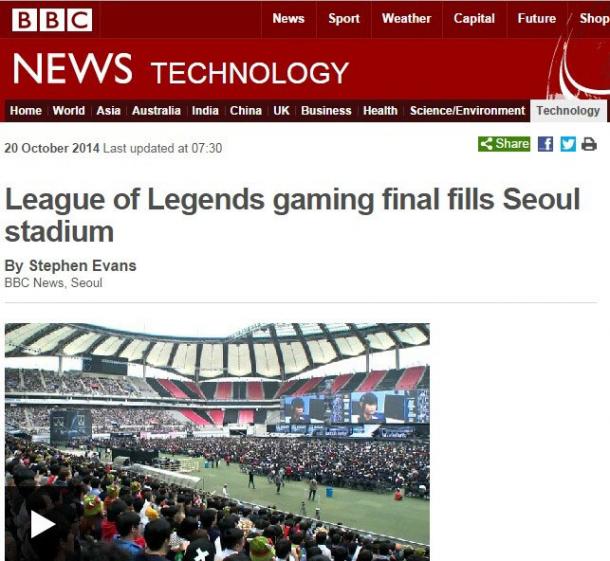The image size is (610, 561).
Task: Click the stadium crowd video thumbnail
Action: (217, 442)
